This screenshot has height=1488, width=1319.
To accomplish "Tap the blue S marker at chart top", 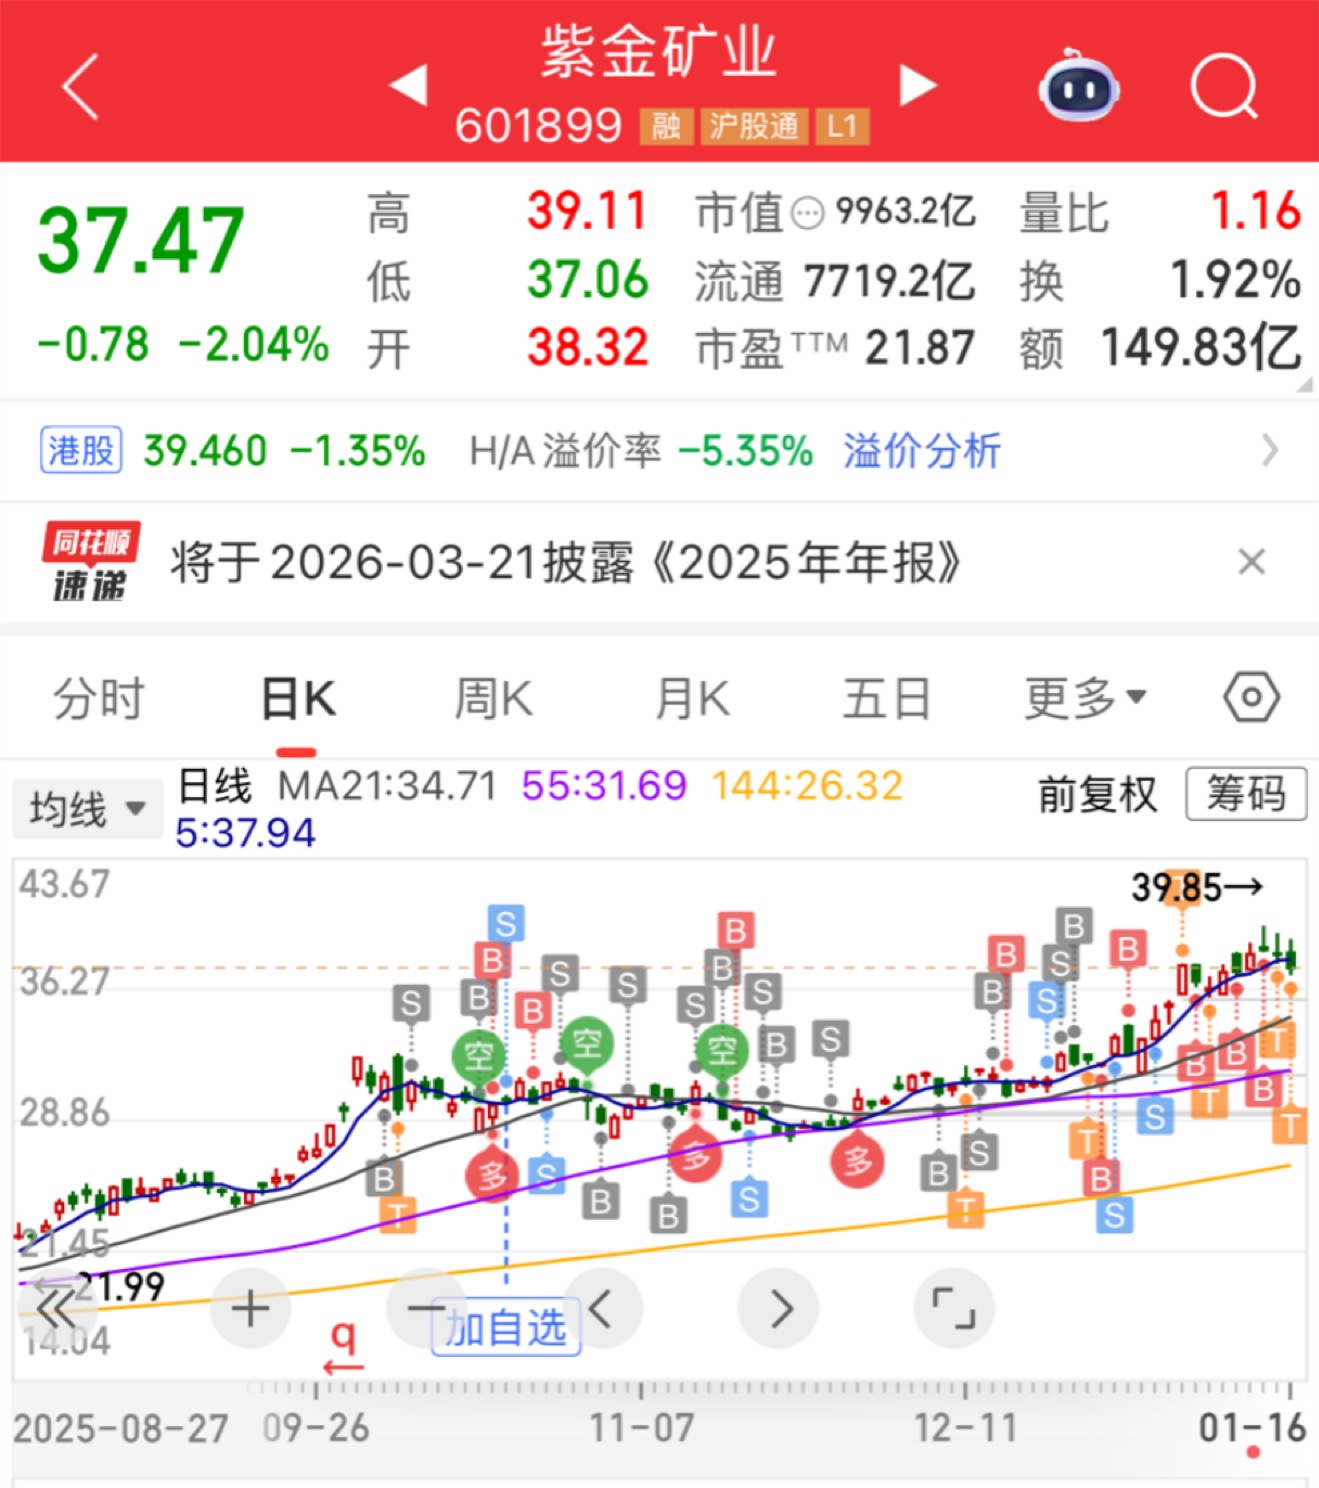I will (x=506, y=924).
